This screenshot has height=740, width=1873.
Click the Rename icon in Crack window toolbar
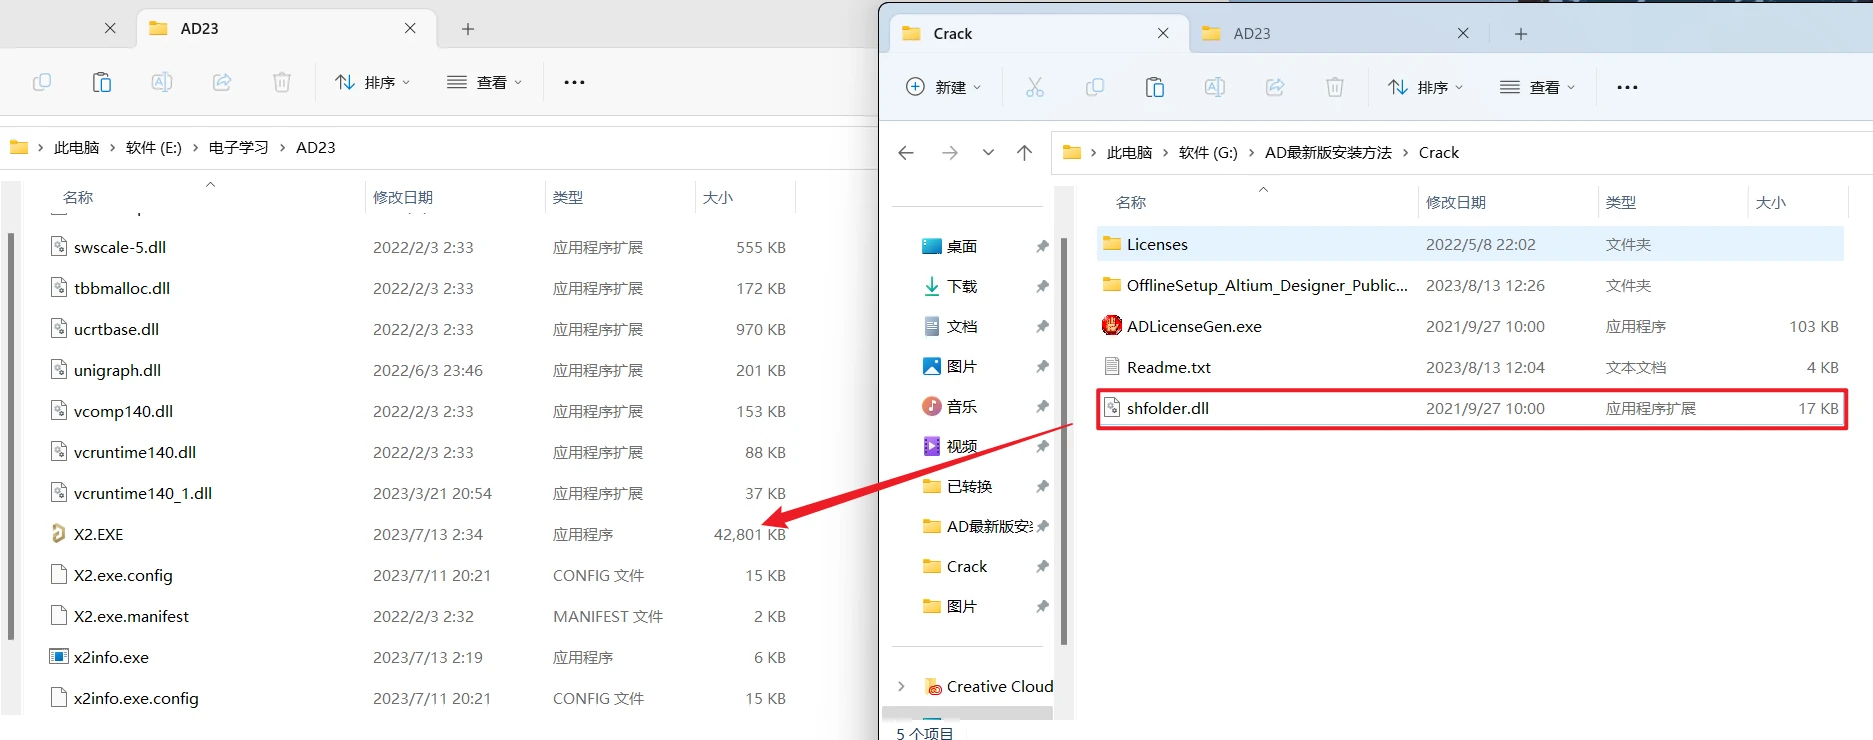click(x=1214, y=87)
